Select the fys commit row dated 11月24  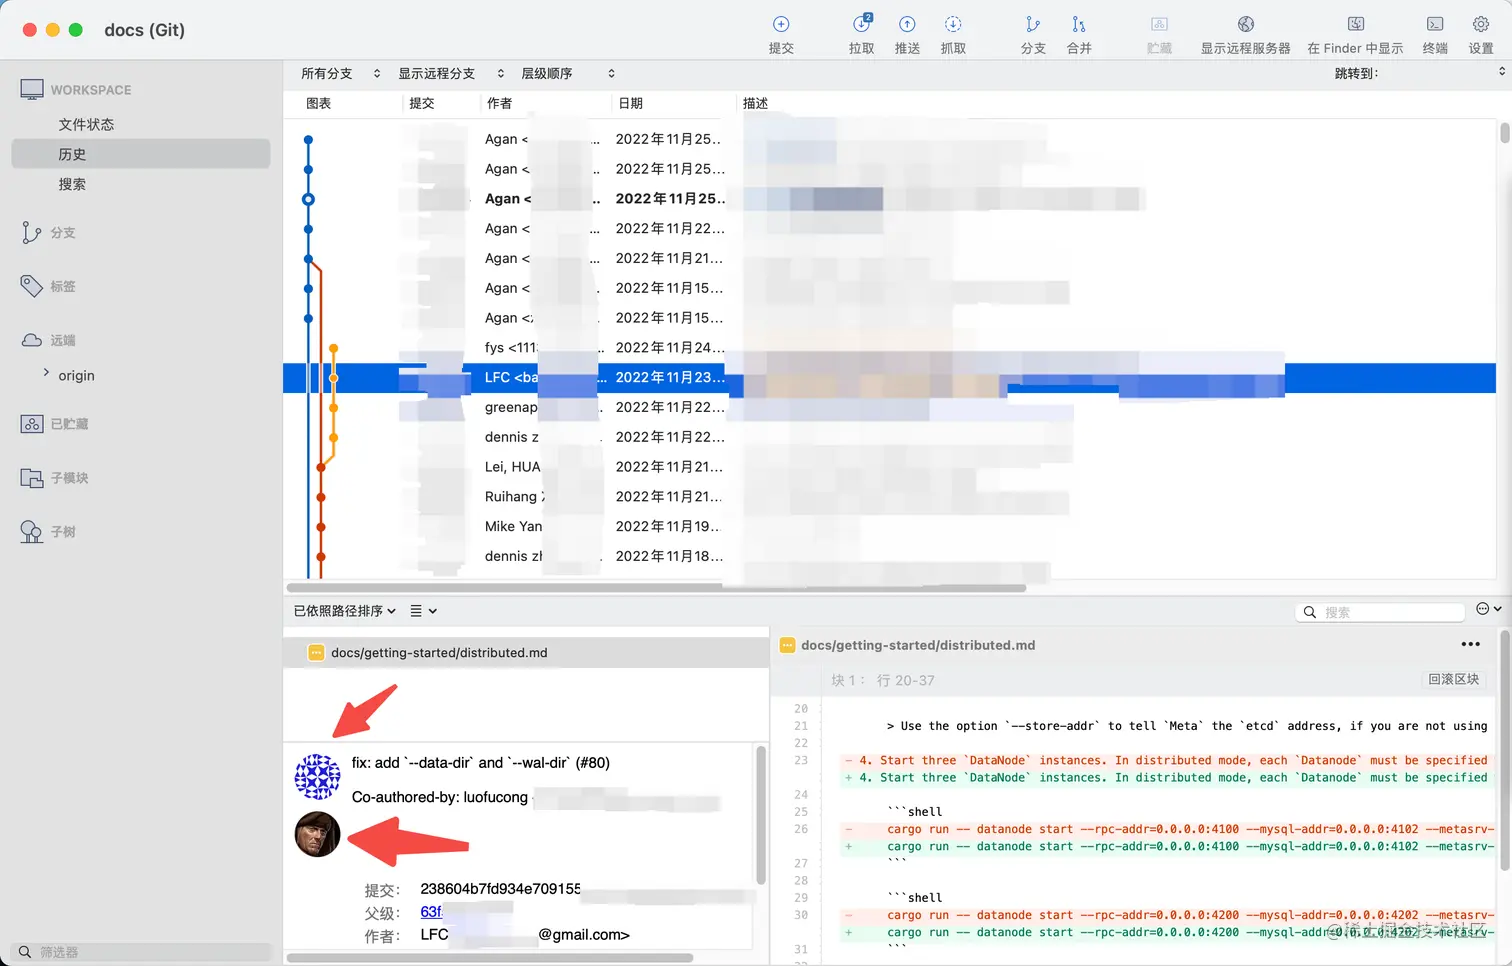[x=889, y=347]
